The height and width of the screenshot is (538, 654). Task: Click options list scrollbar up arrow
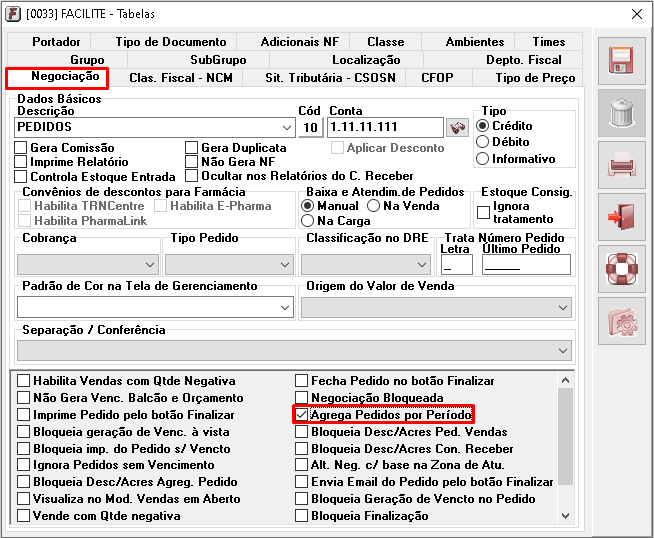point(565,380)
